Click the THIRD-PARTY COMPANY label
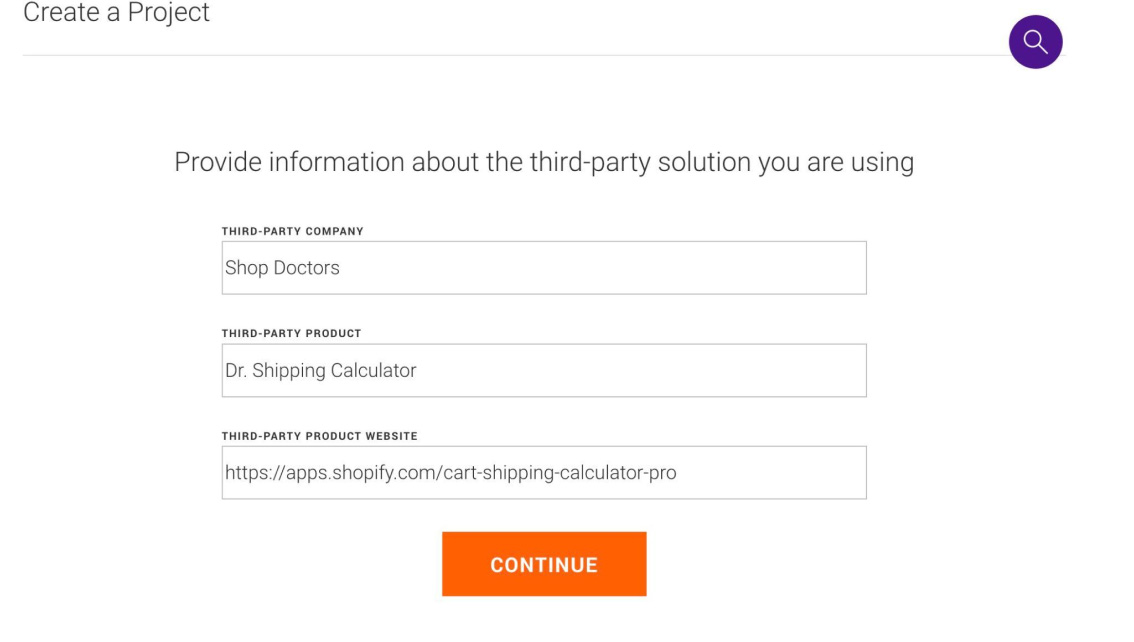The width and height of the screenshot is (1134, 642). click(292, 231)
